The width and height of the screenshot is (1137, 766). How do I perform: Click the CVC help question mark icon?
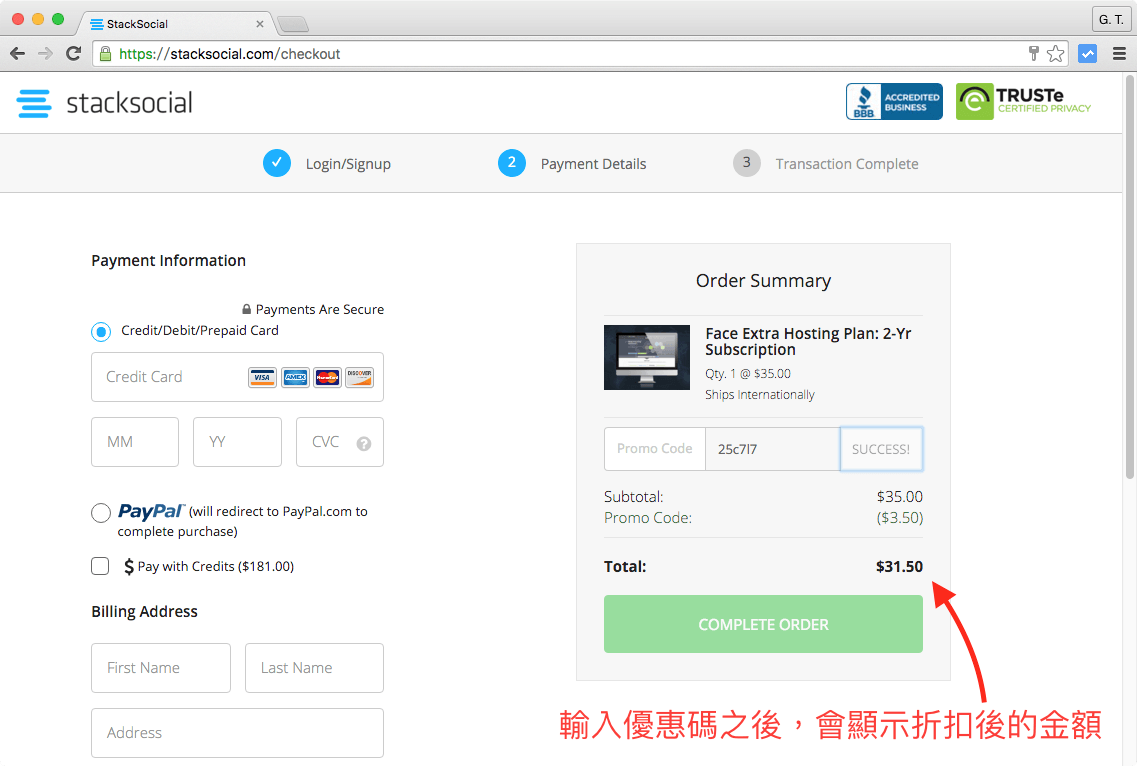[x=364, y=443]
